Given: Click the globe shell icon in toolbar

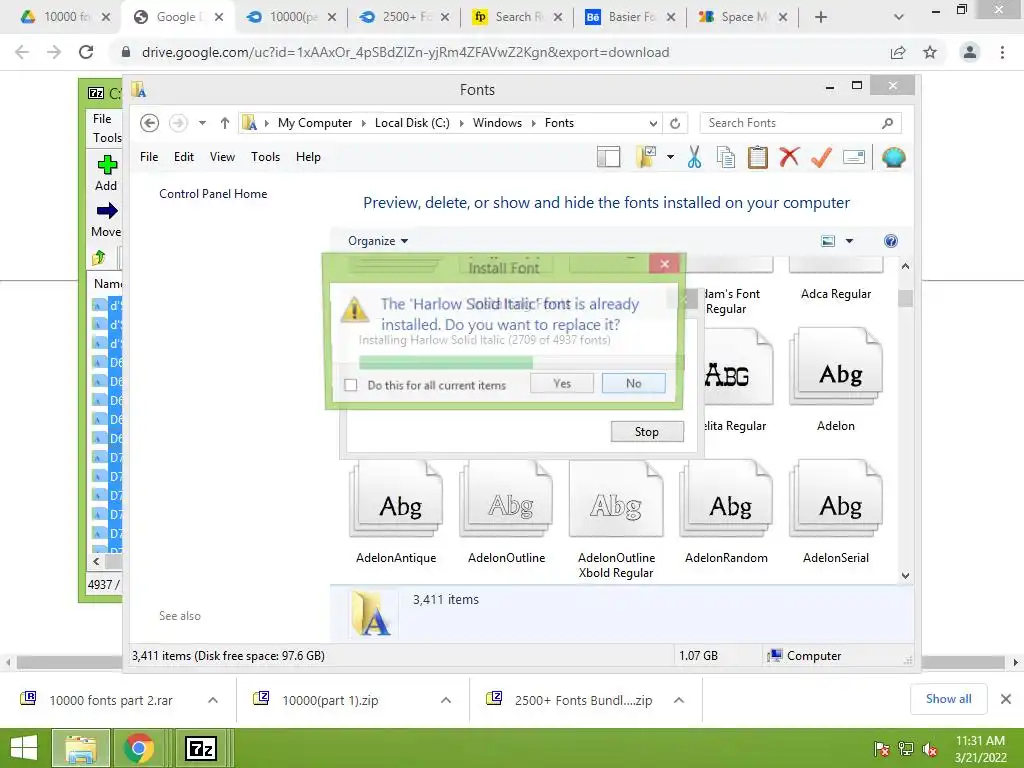Looking at the screenshot, I should 893,157.
